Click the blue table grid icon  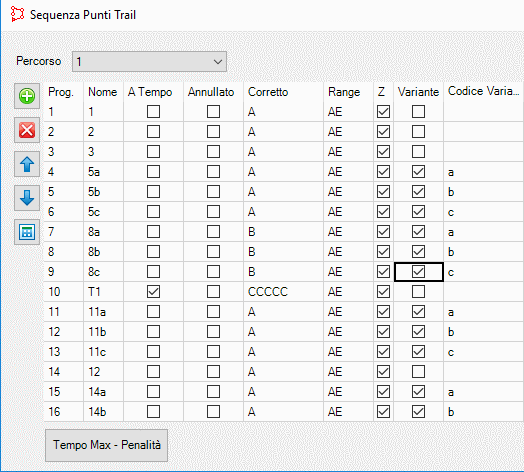coord(27,232)
